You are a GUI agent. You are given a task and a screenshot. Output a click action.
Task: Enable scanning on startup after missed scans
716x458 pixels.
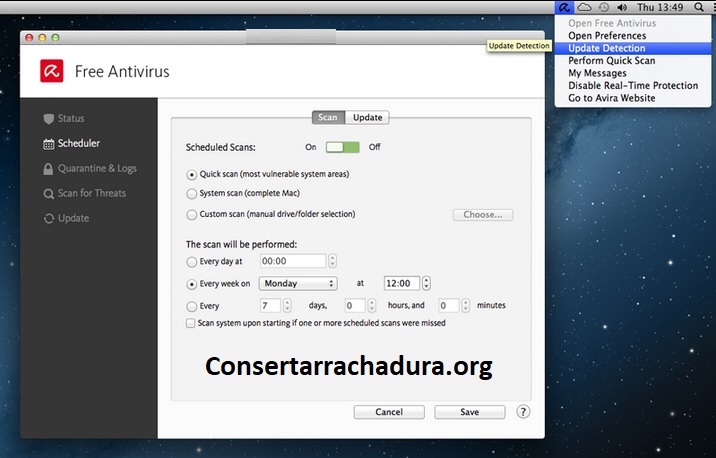pos(190,323)
